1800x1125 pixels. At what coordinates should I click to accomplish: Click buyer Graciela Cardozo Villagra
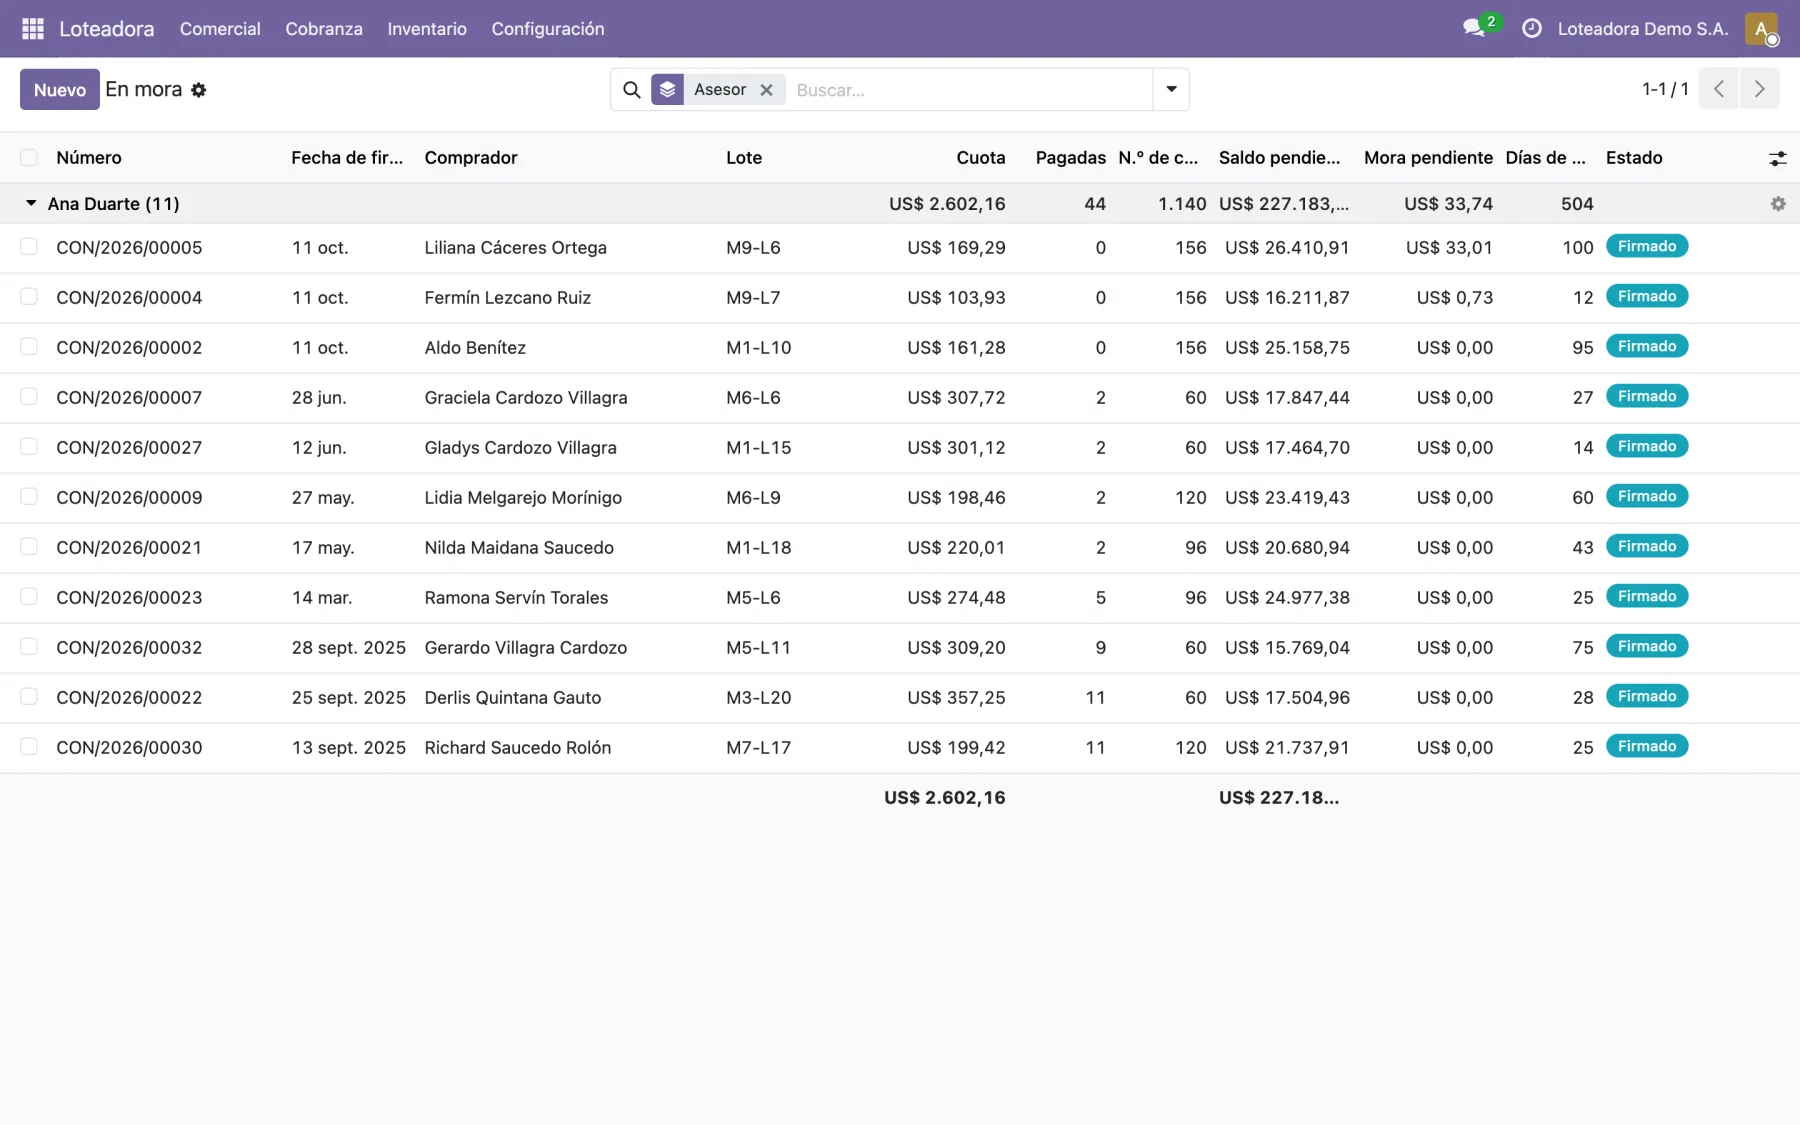526,398
